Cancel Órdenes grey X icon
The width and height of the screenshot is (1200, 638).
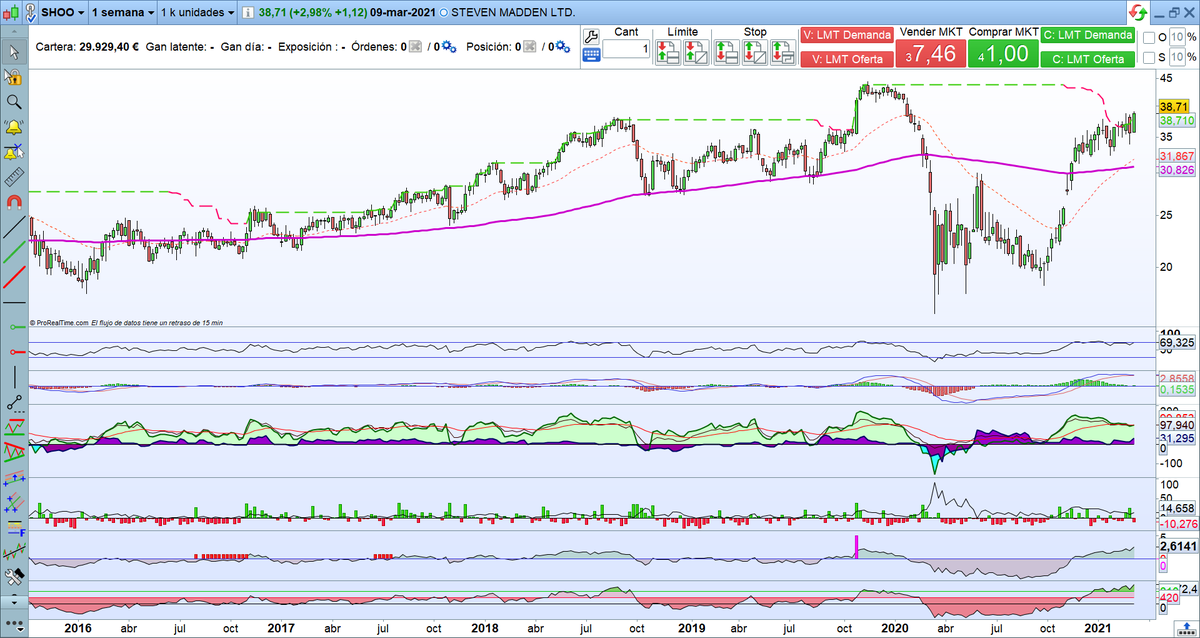tap(416, 47)
